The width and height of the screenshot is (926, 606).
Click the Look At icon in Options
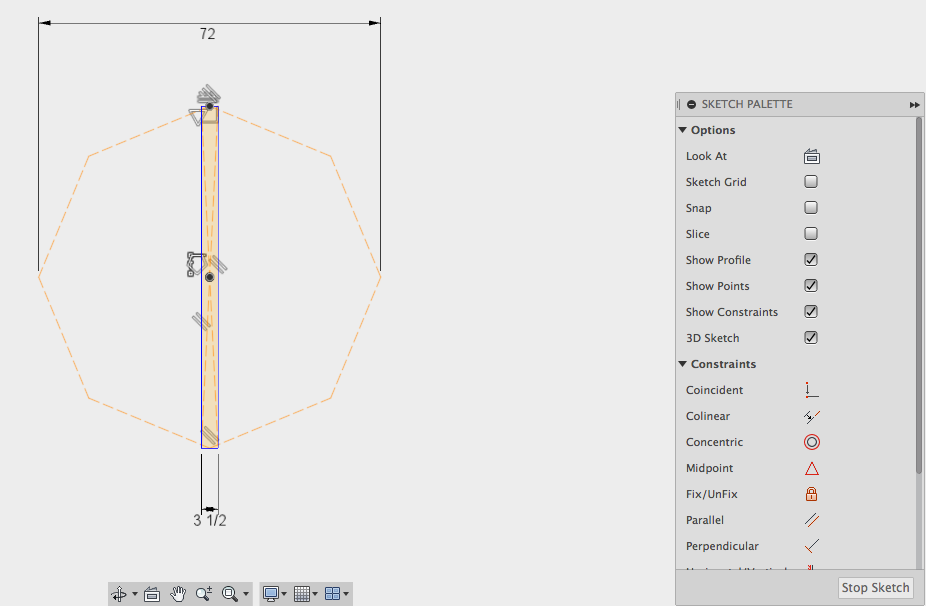[x=811, y=155]
